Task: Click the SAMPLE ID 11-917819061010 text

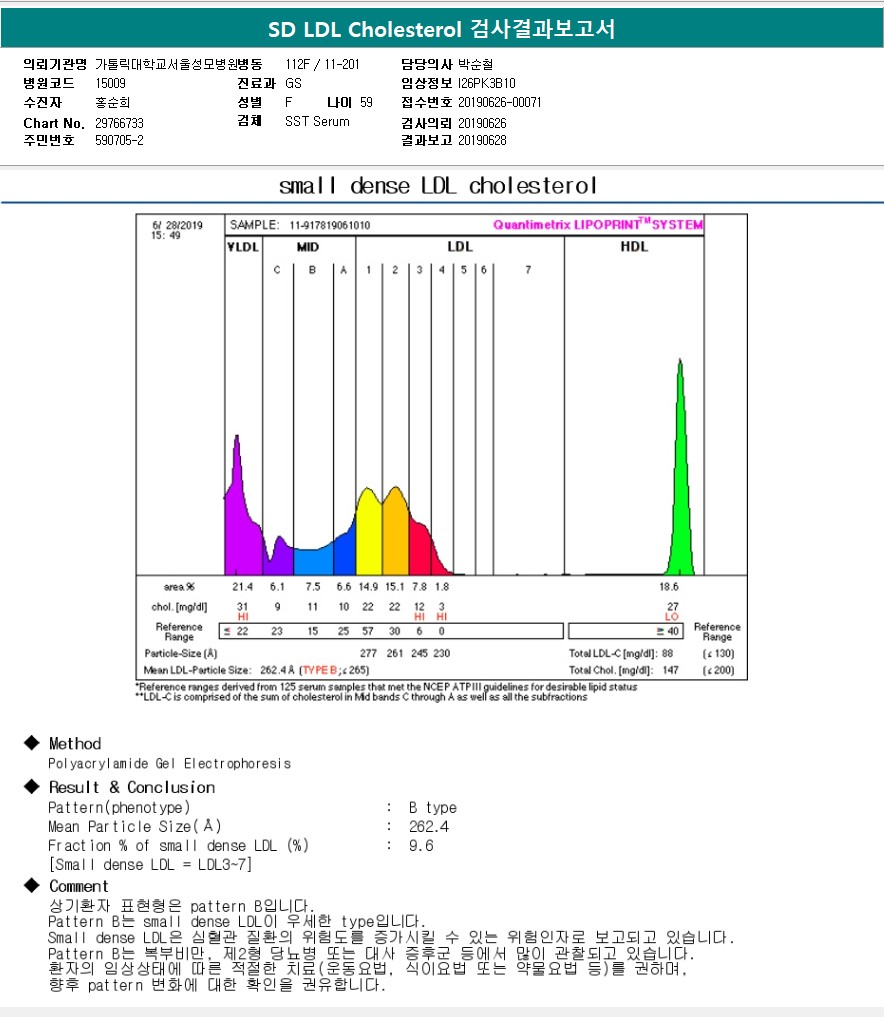Action: coord(330,225)
